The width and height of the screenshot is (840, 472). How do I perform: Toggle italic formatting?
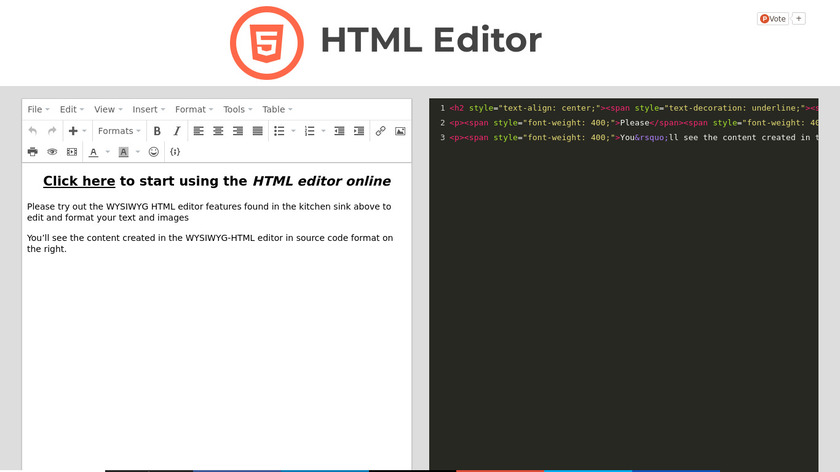click(x=177, y=131)
